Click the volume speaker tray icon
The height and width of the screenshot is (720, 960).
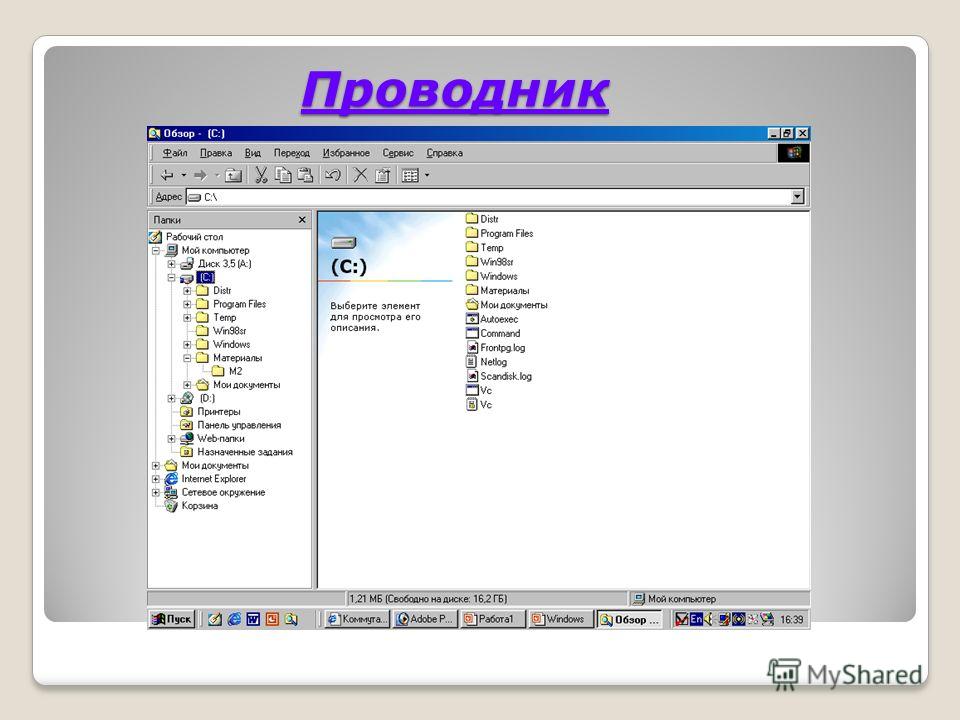[709, 620]
